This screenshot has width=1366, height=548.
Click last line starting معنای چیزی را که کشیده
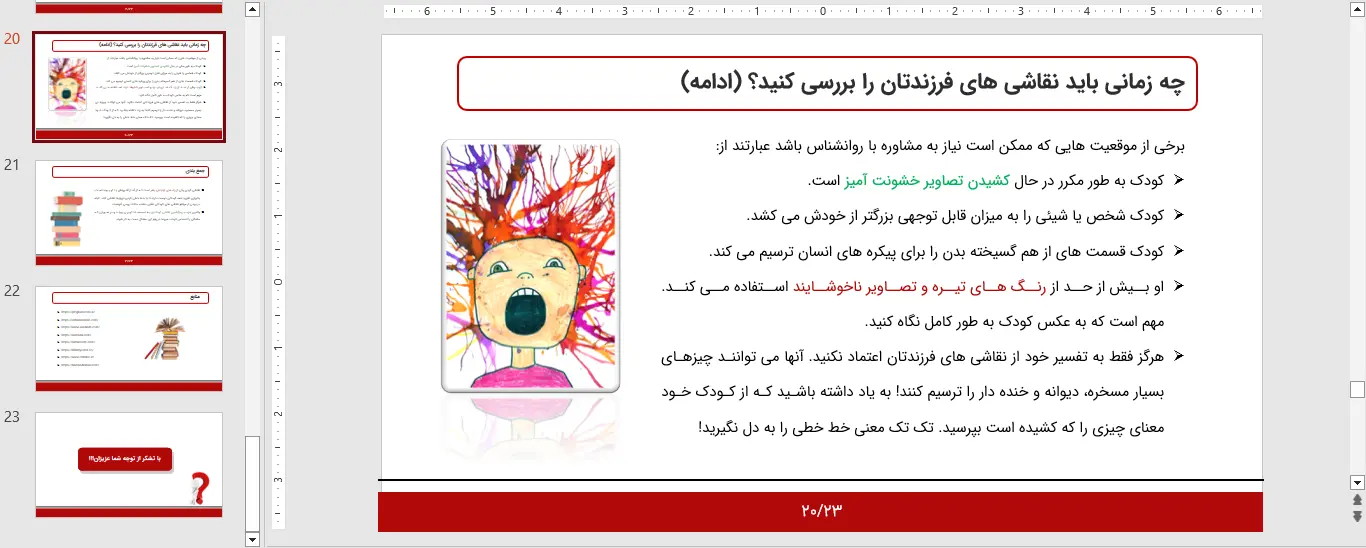(x=931, y=427)
